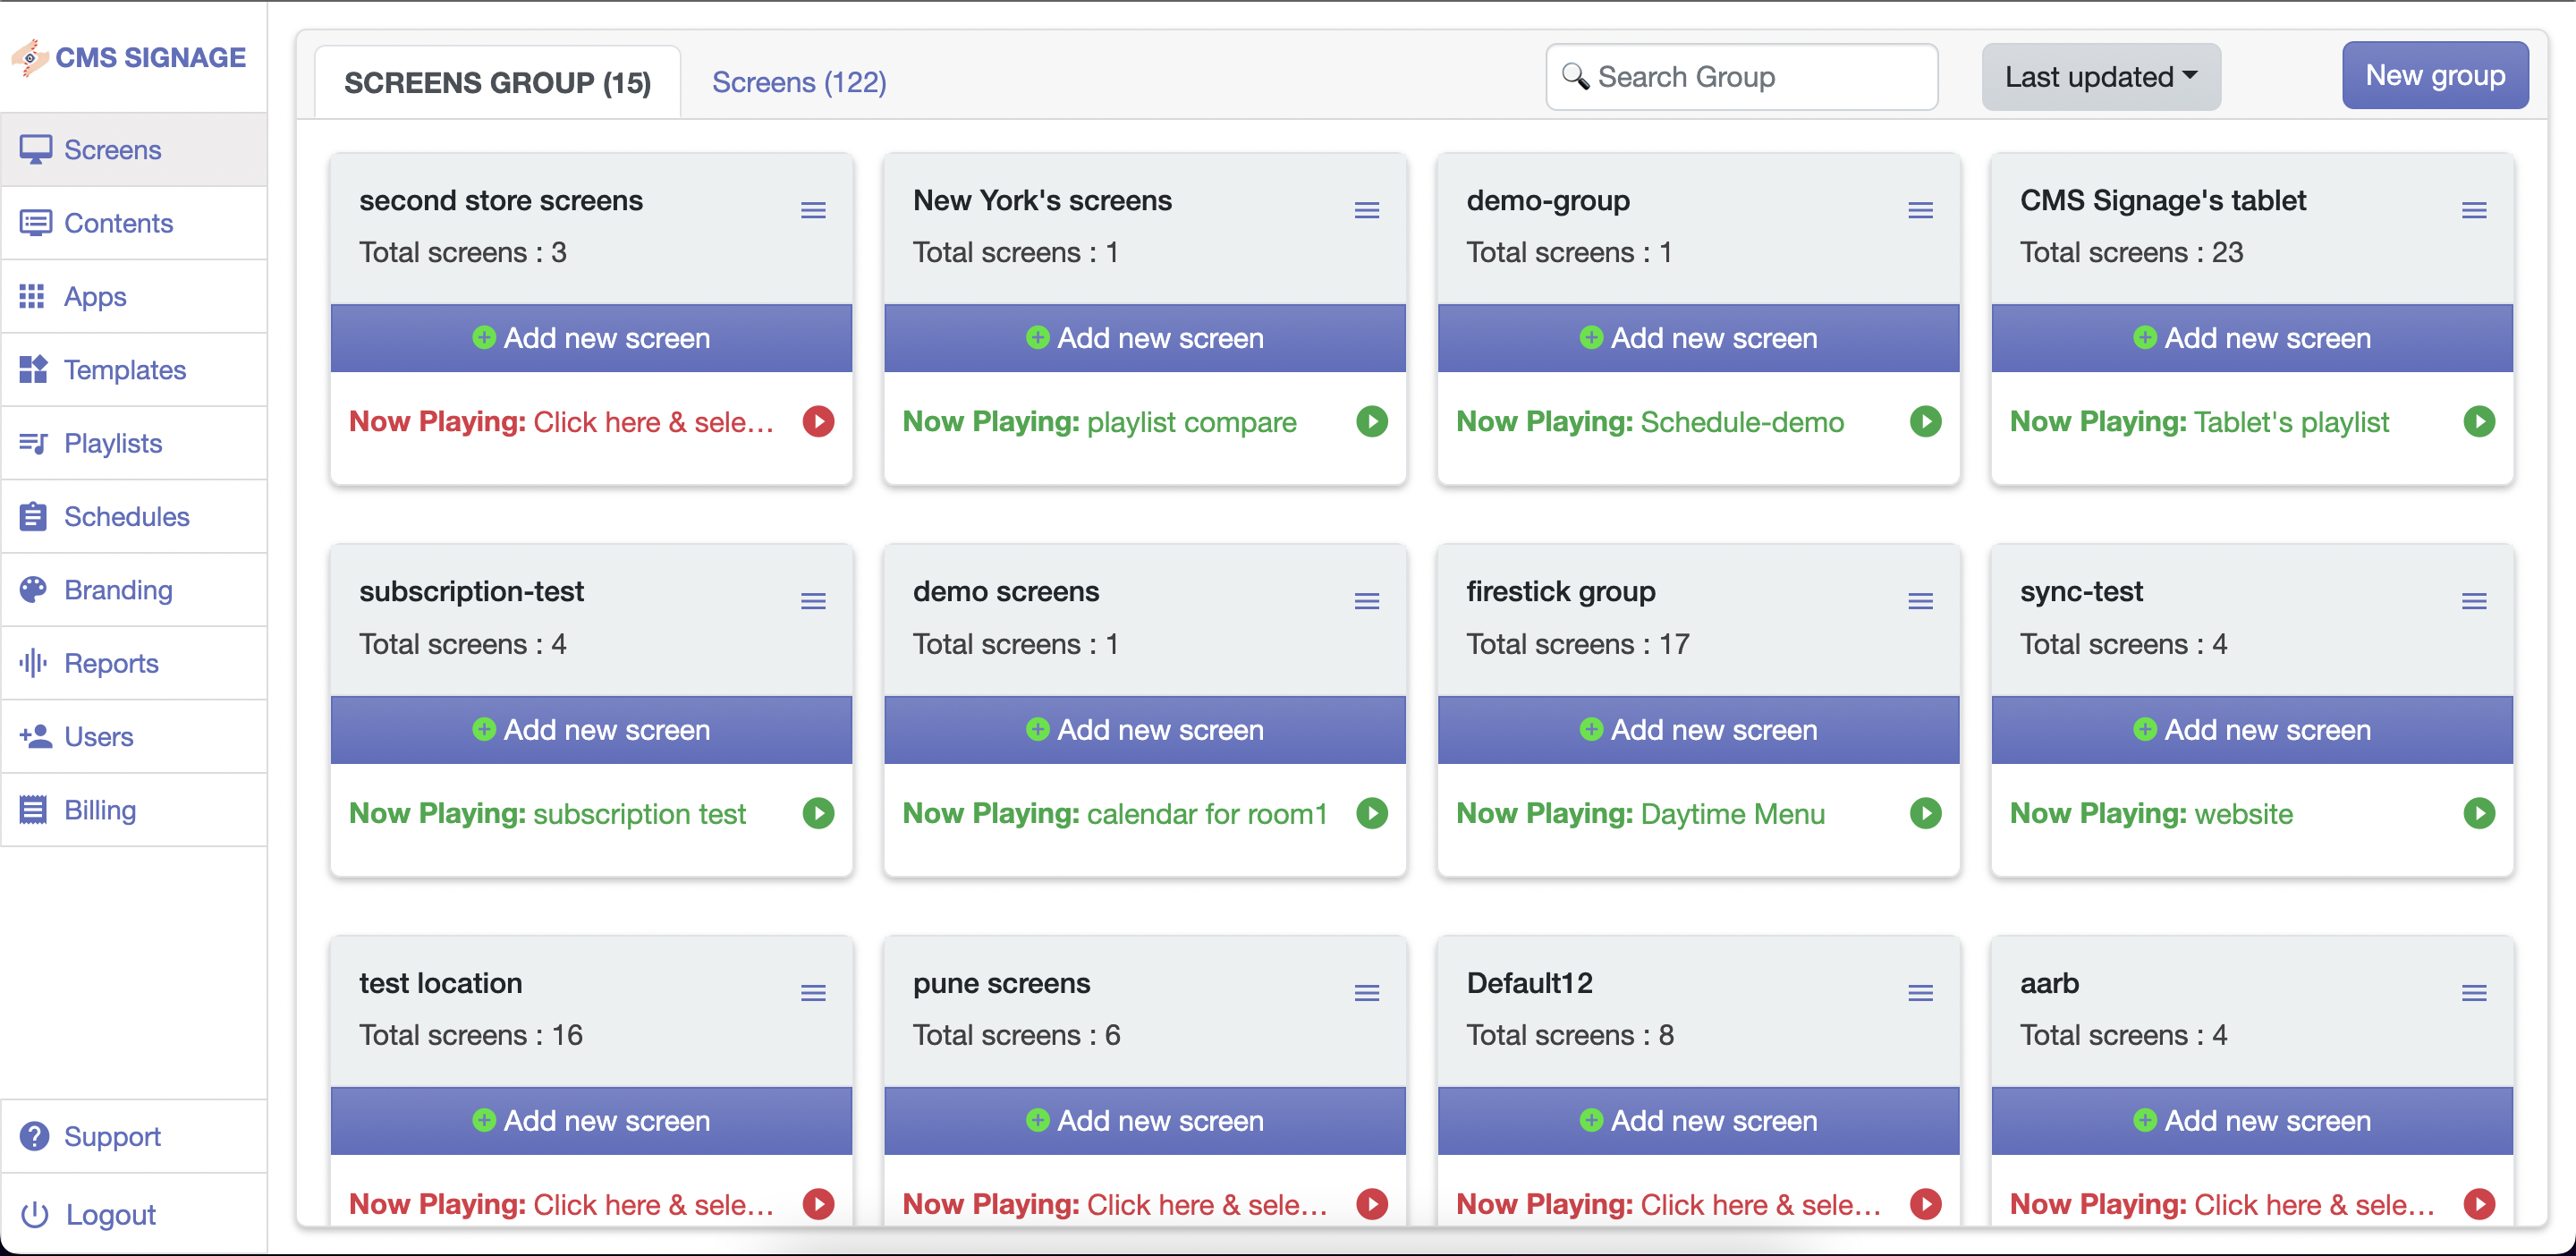Open the Branding palette icon

pyautogui.click(x=33, y=590)
